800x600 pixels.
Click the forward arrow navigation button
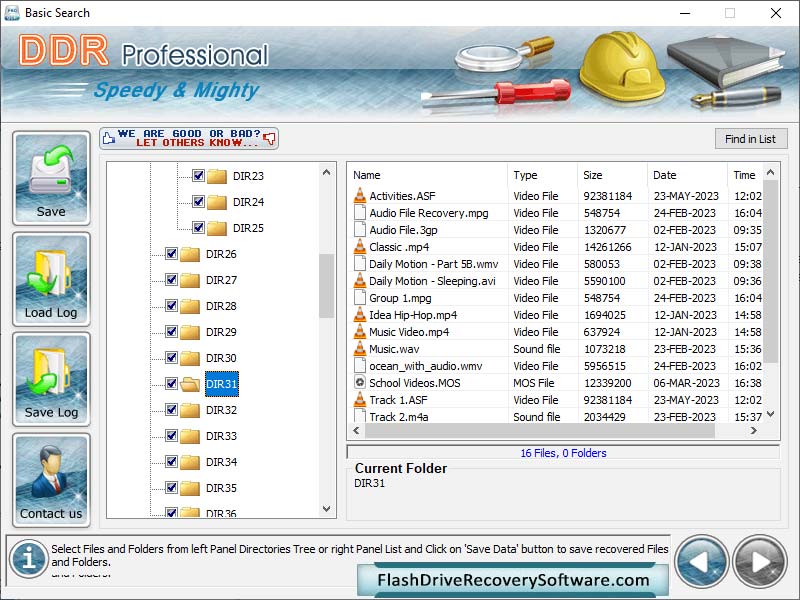pos(760,562)
